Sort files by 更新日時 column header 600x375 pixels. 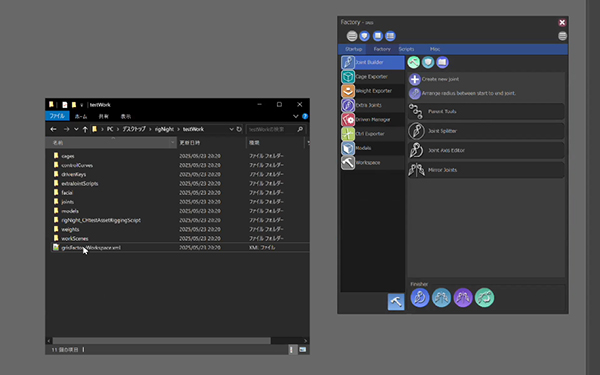point(211,143)
